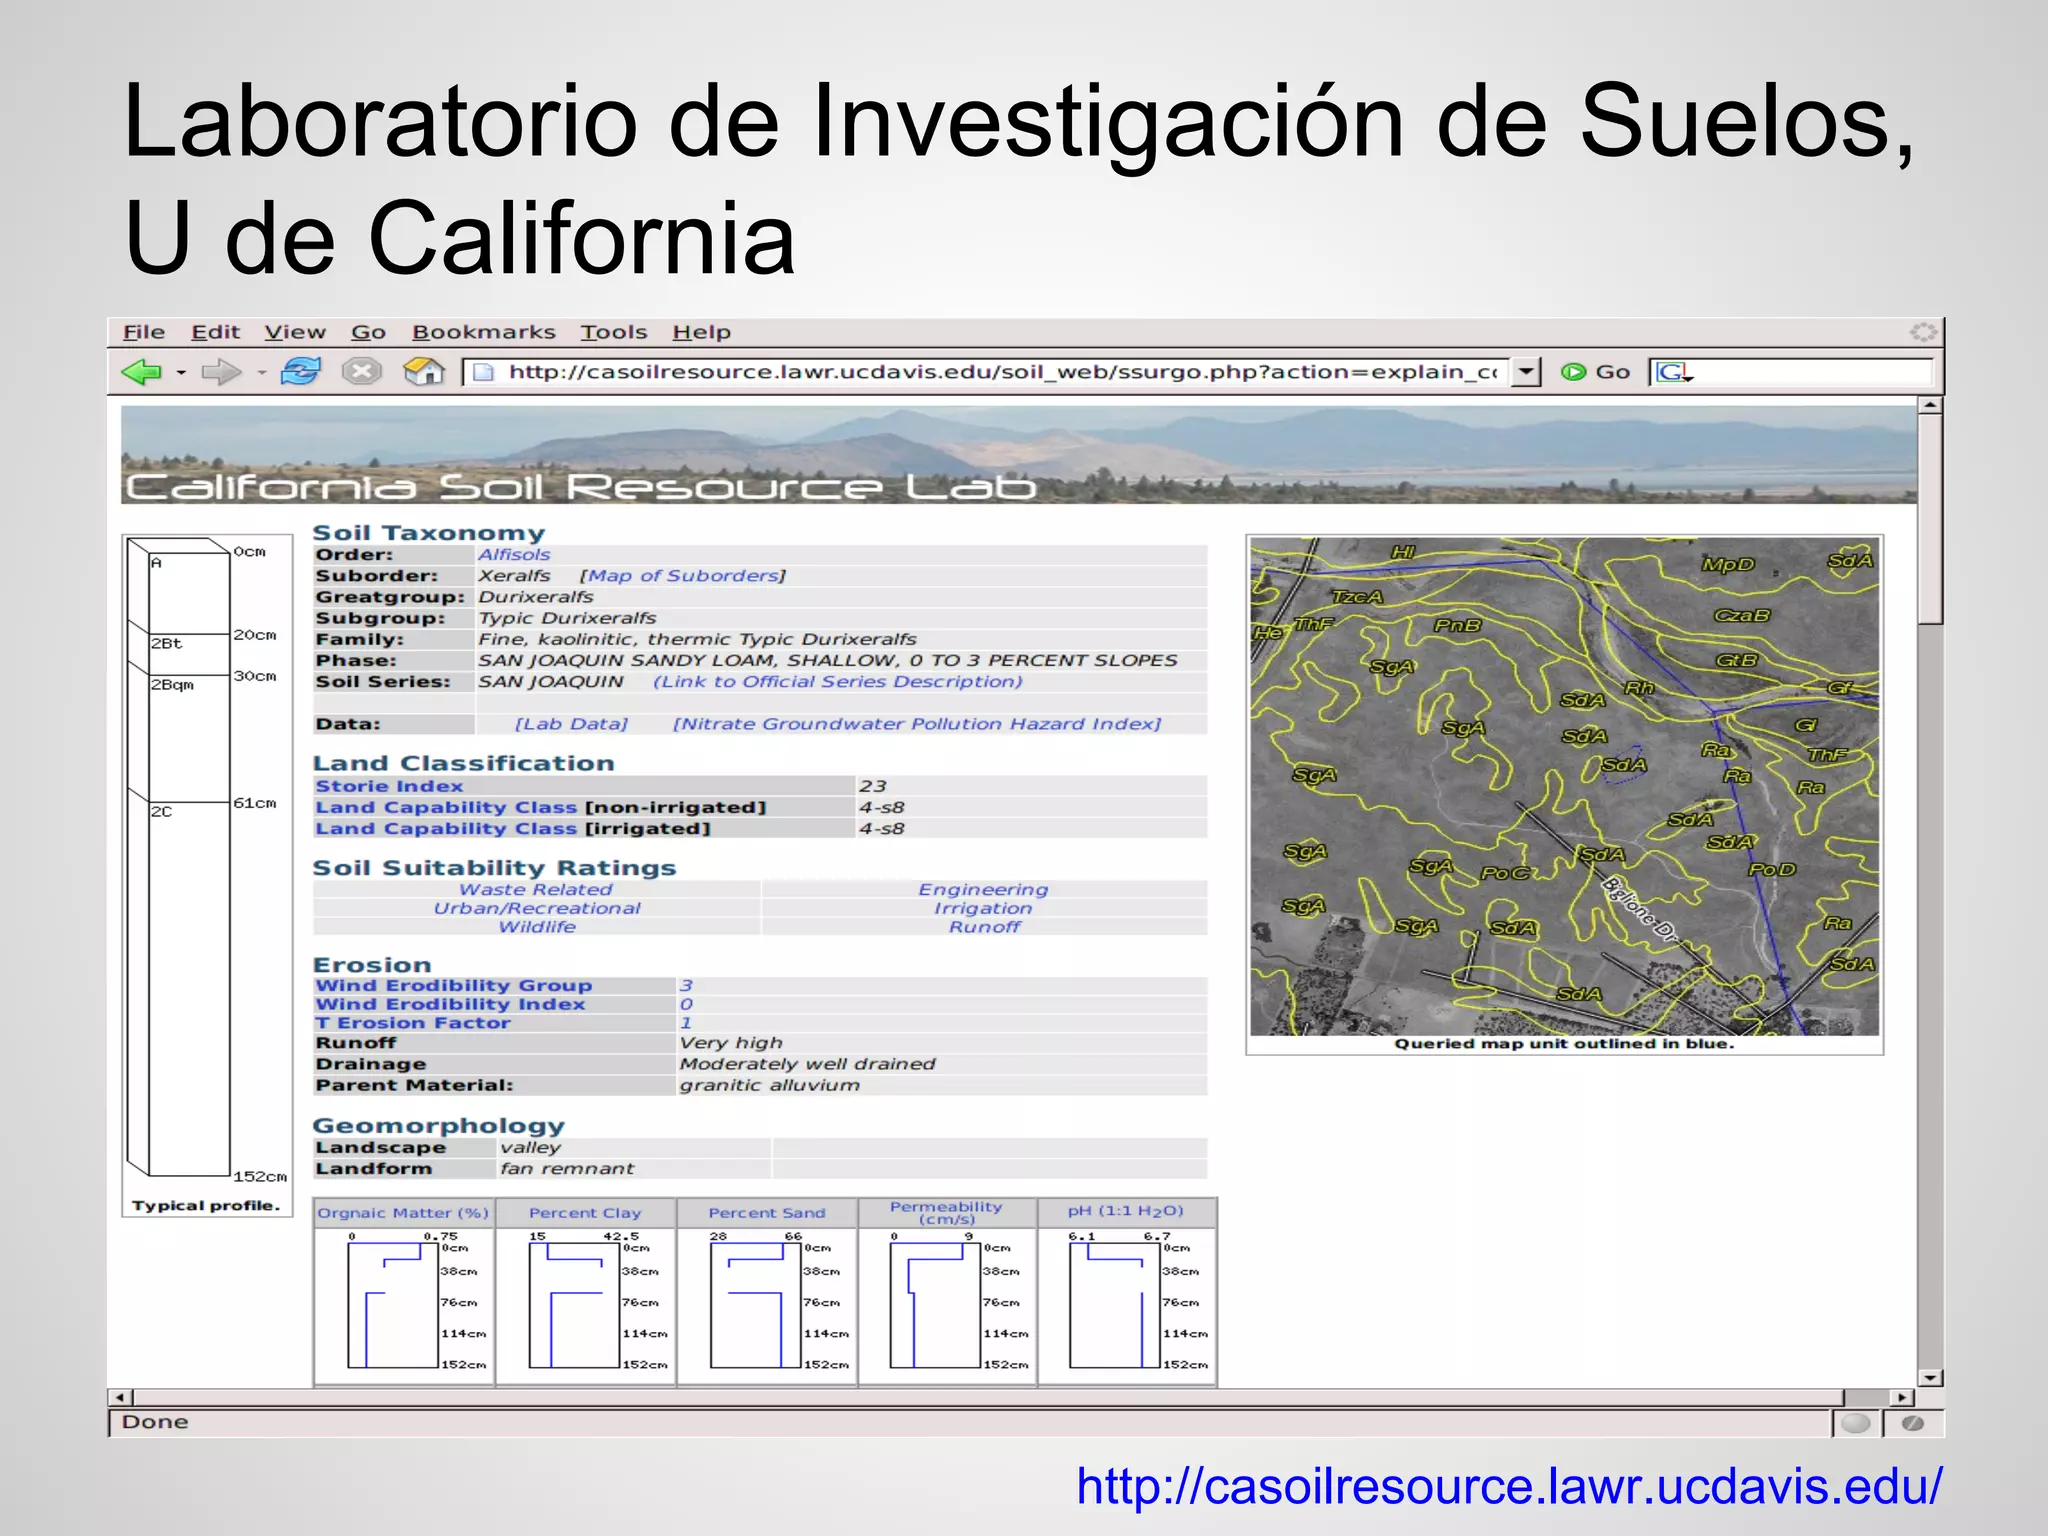Open the Help menu
2048x1536 pixels.
702,332
